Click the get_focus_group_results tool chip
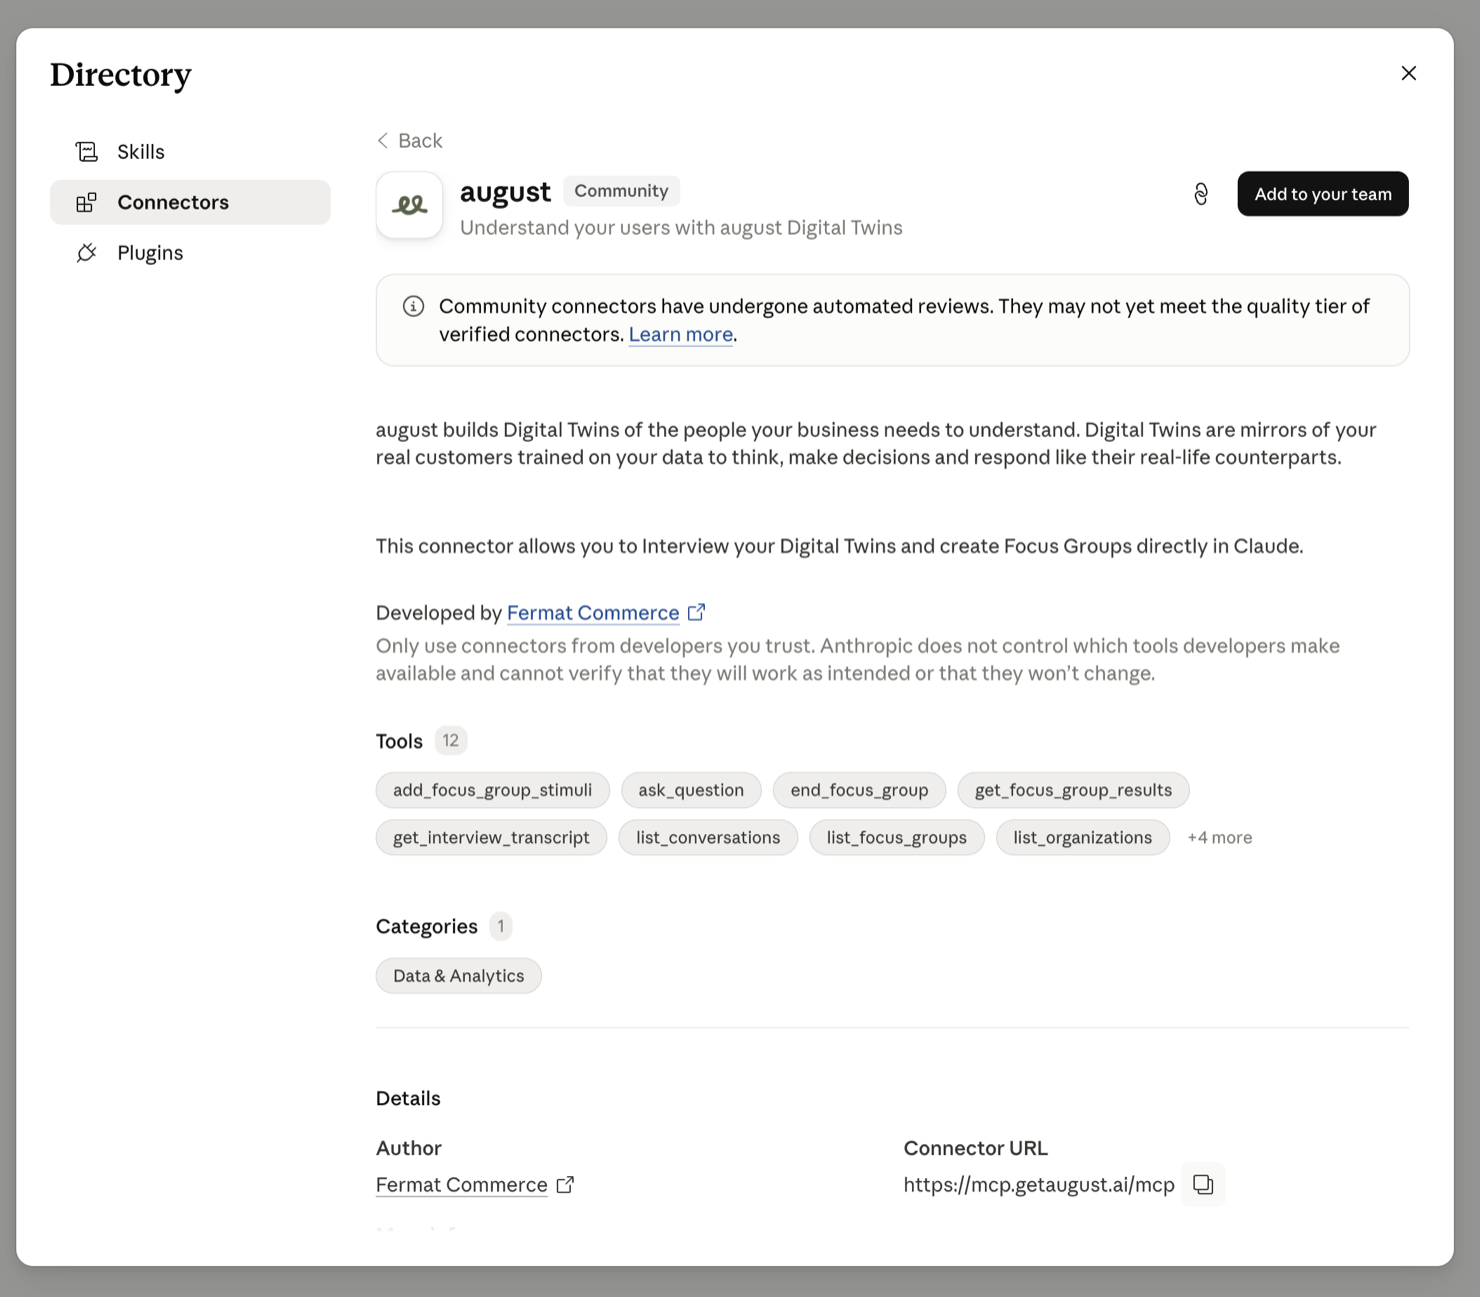The image size is (1480, 1297). coord(1073,790)
